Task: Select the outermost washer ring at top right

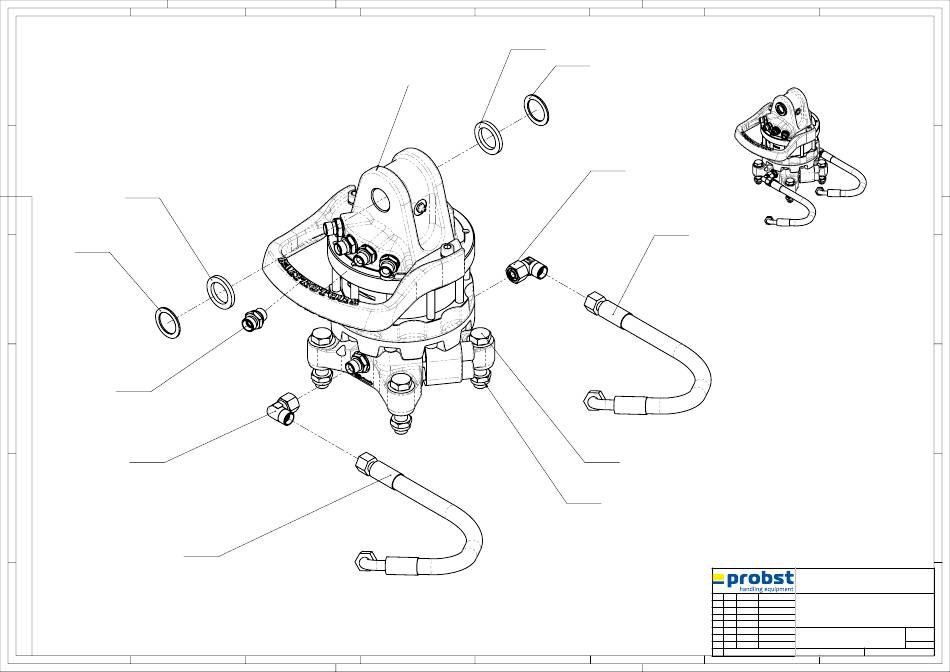Action: tap(537, 110)
